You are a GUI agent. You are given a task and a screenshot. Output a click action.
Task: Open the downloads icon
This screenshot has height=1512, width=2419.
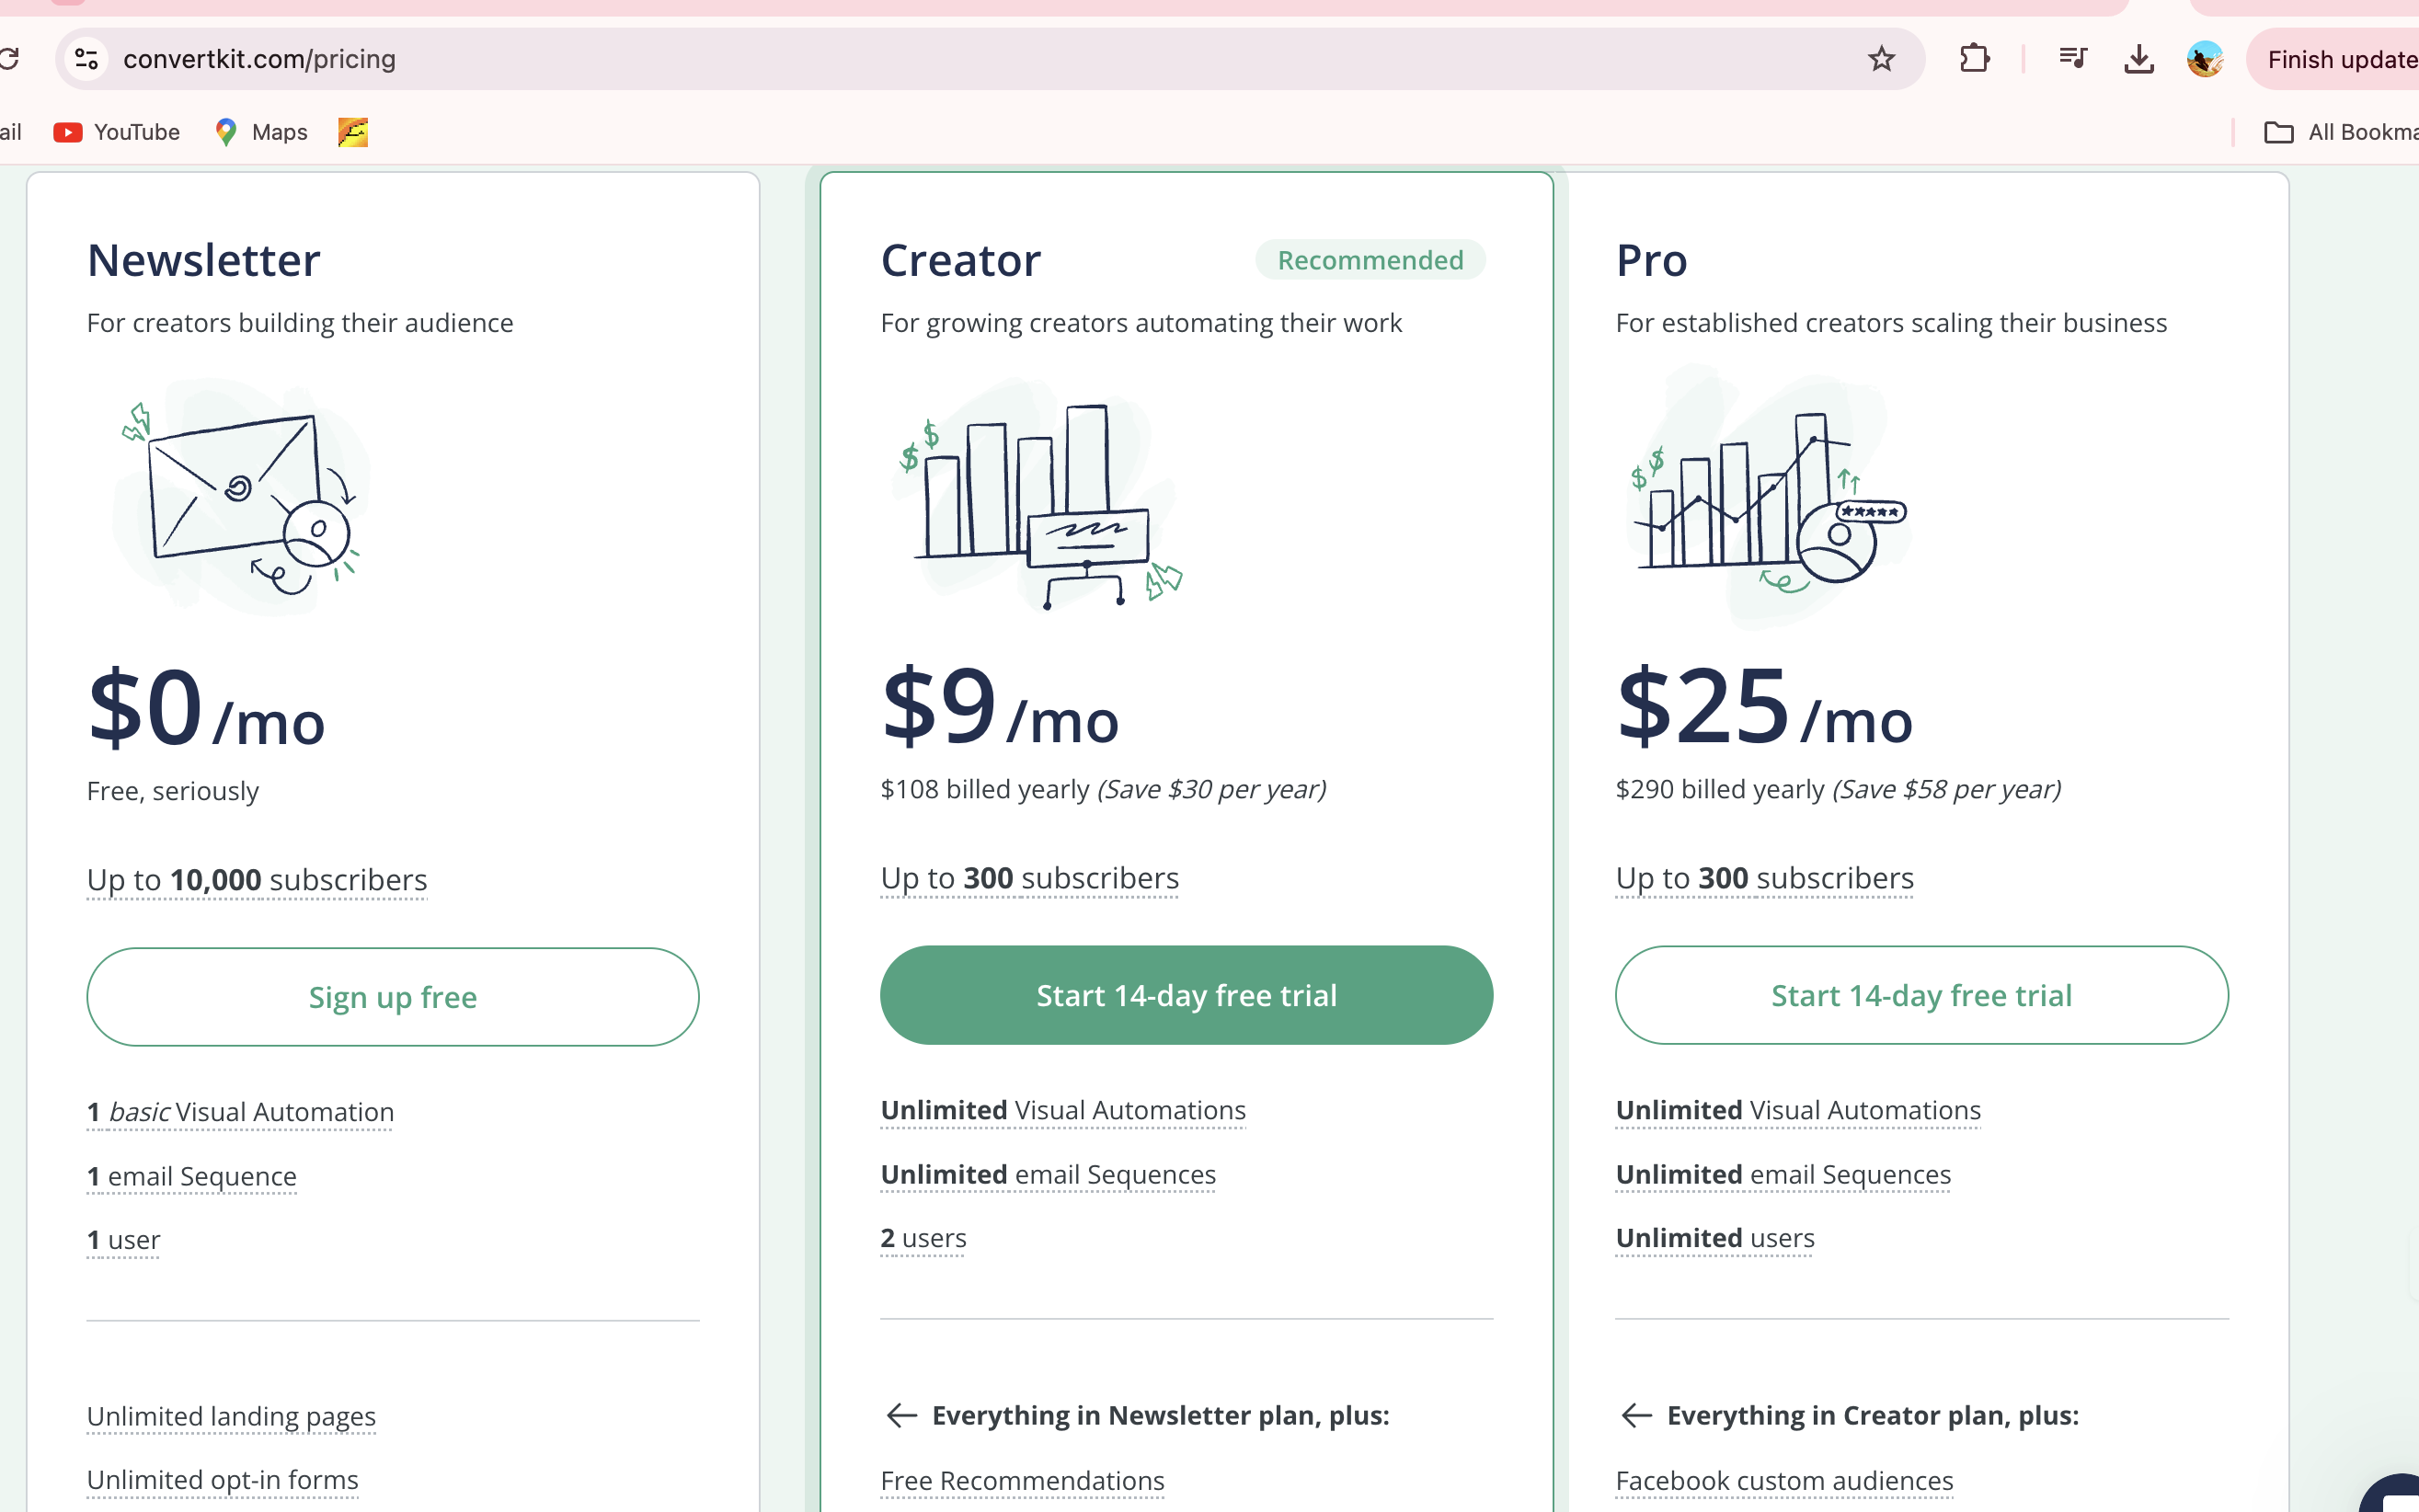(2138, 59)
